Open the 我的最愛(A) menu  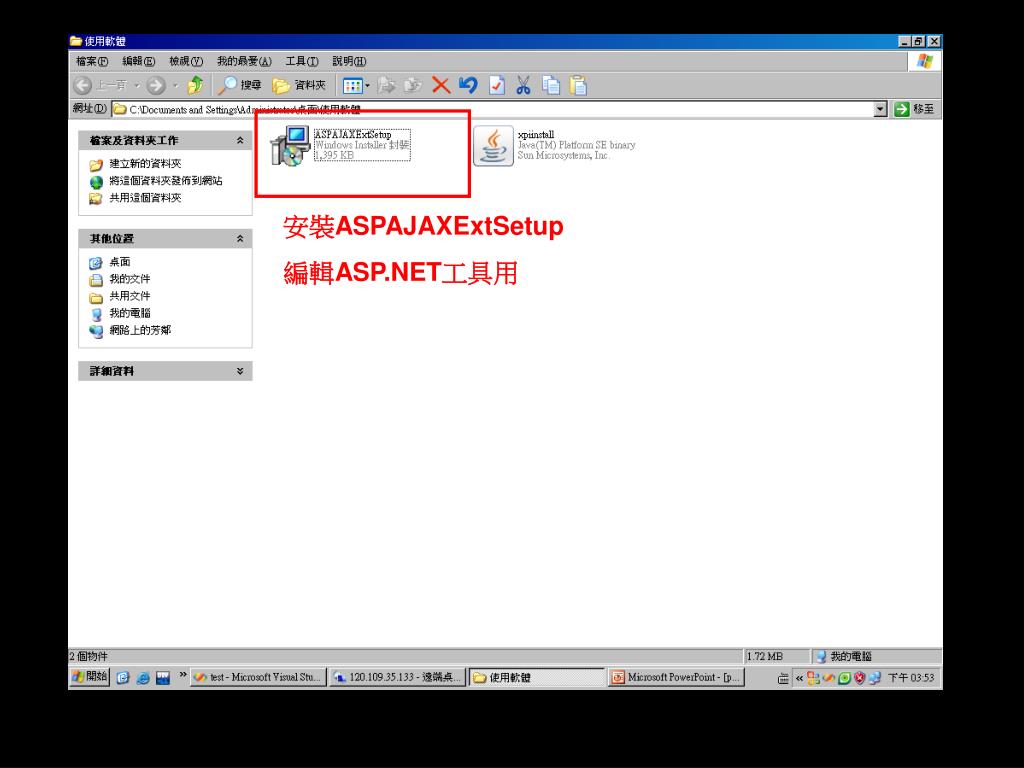click(244, 61)
